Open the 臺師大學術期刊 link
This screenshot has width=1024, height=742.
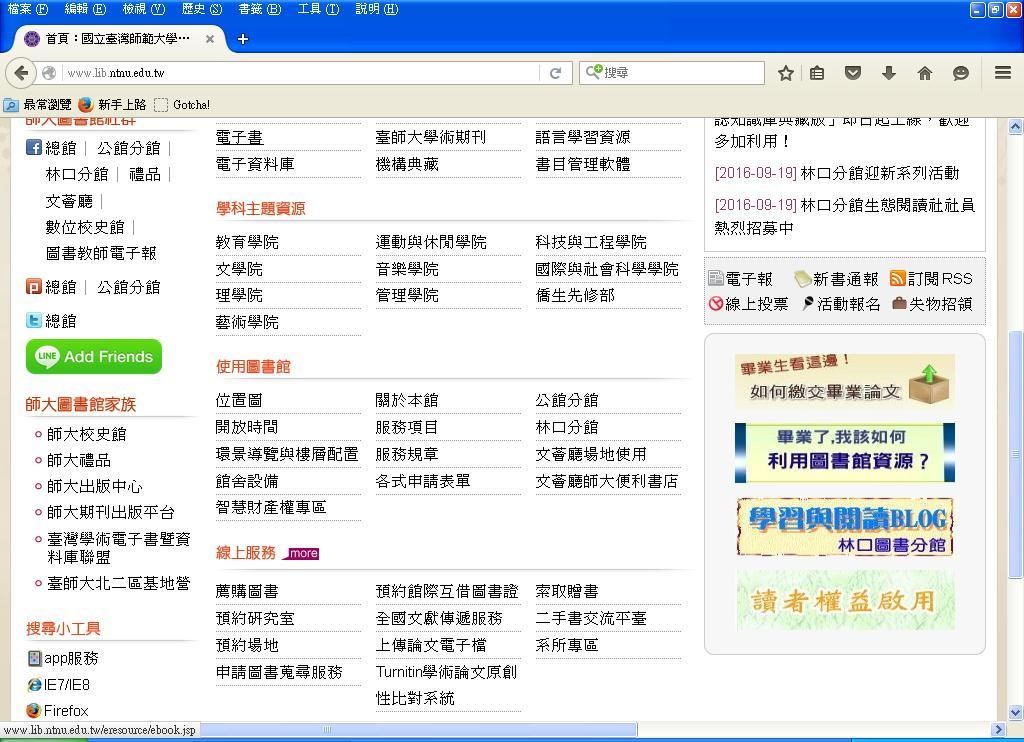(x=431, y=137)
